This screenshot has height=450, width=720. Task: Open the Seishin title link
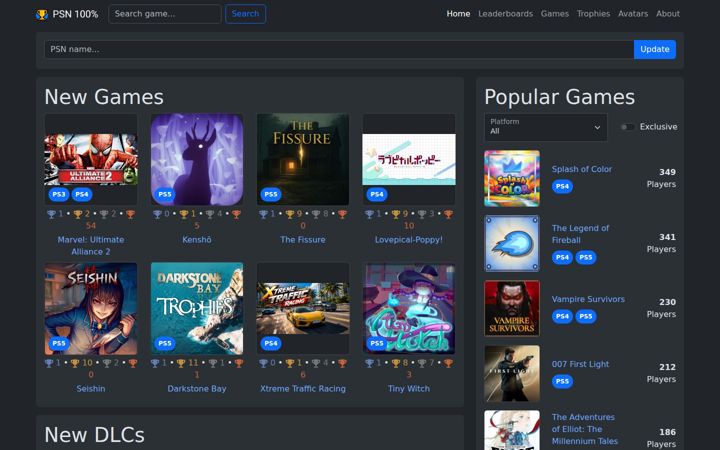point(91,388)
